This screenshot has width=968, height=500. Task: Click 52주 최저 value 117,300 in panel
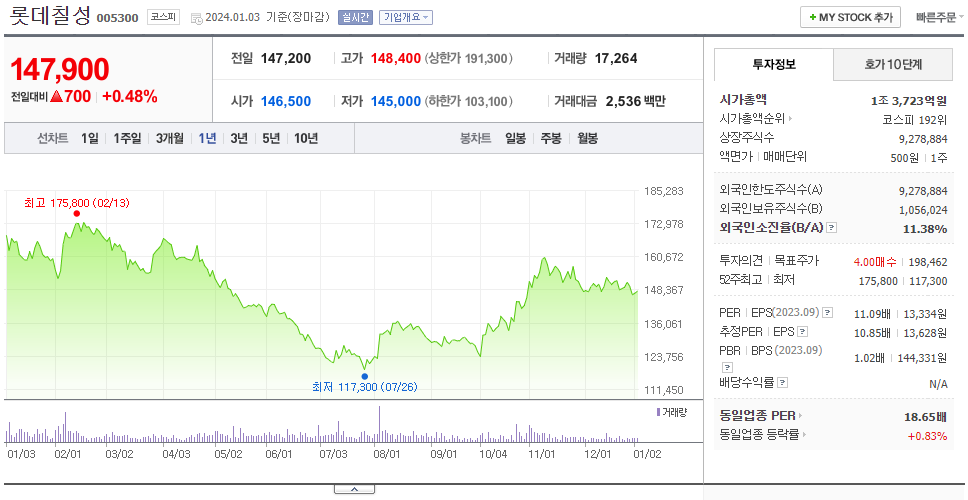[x=927, y=281]
